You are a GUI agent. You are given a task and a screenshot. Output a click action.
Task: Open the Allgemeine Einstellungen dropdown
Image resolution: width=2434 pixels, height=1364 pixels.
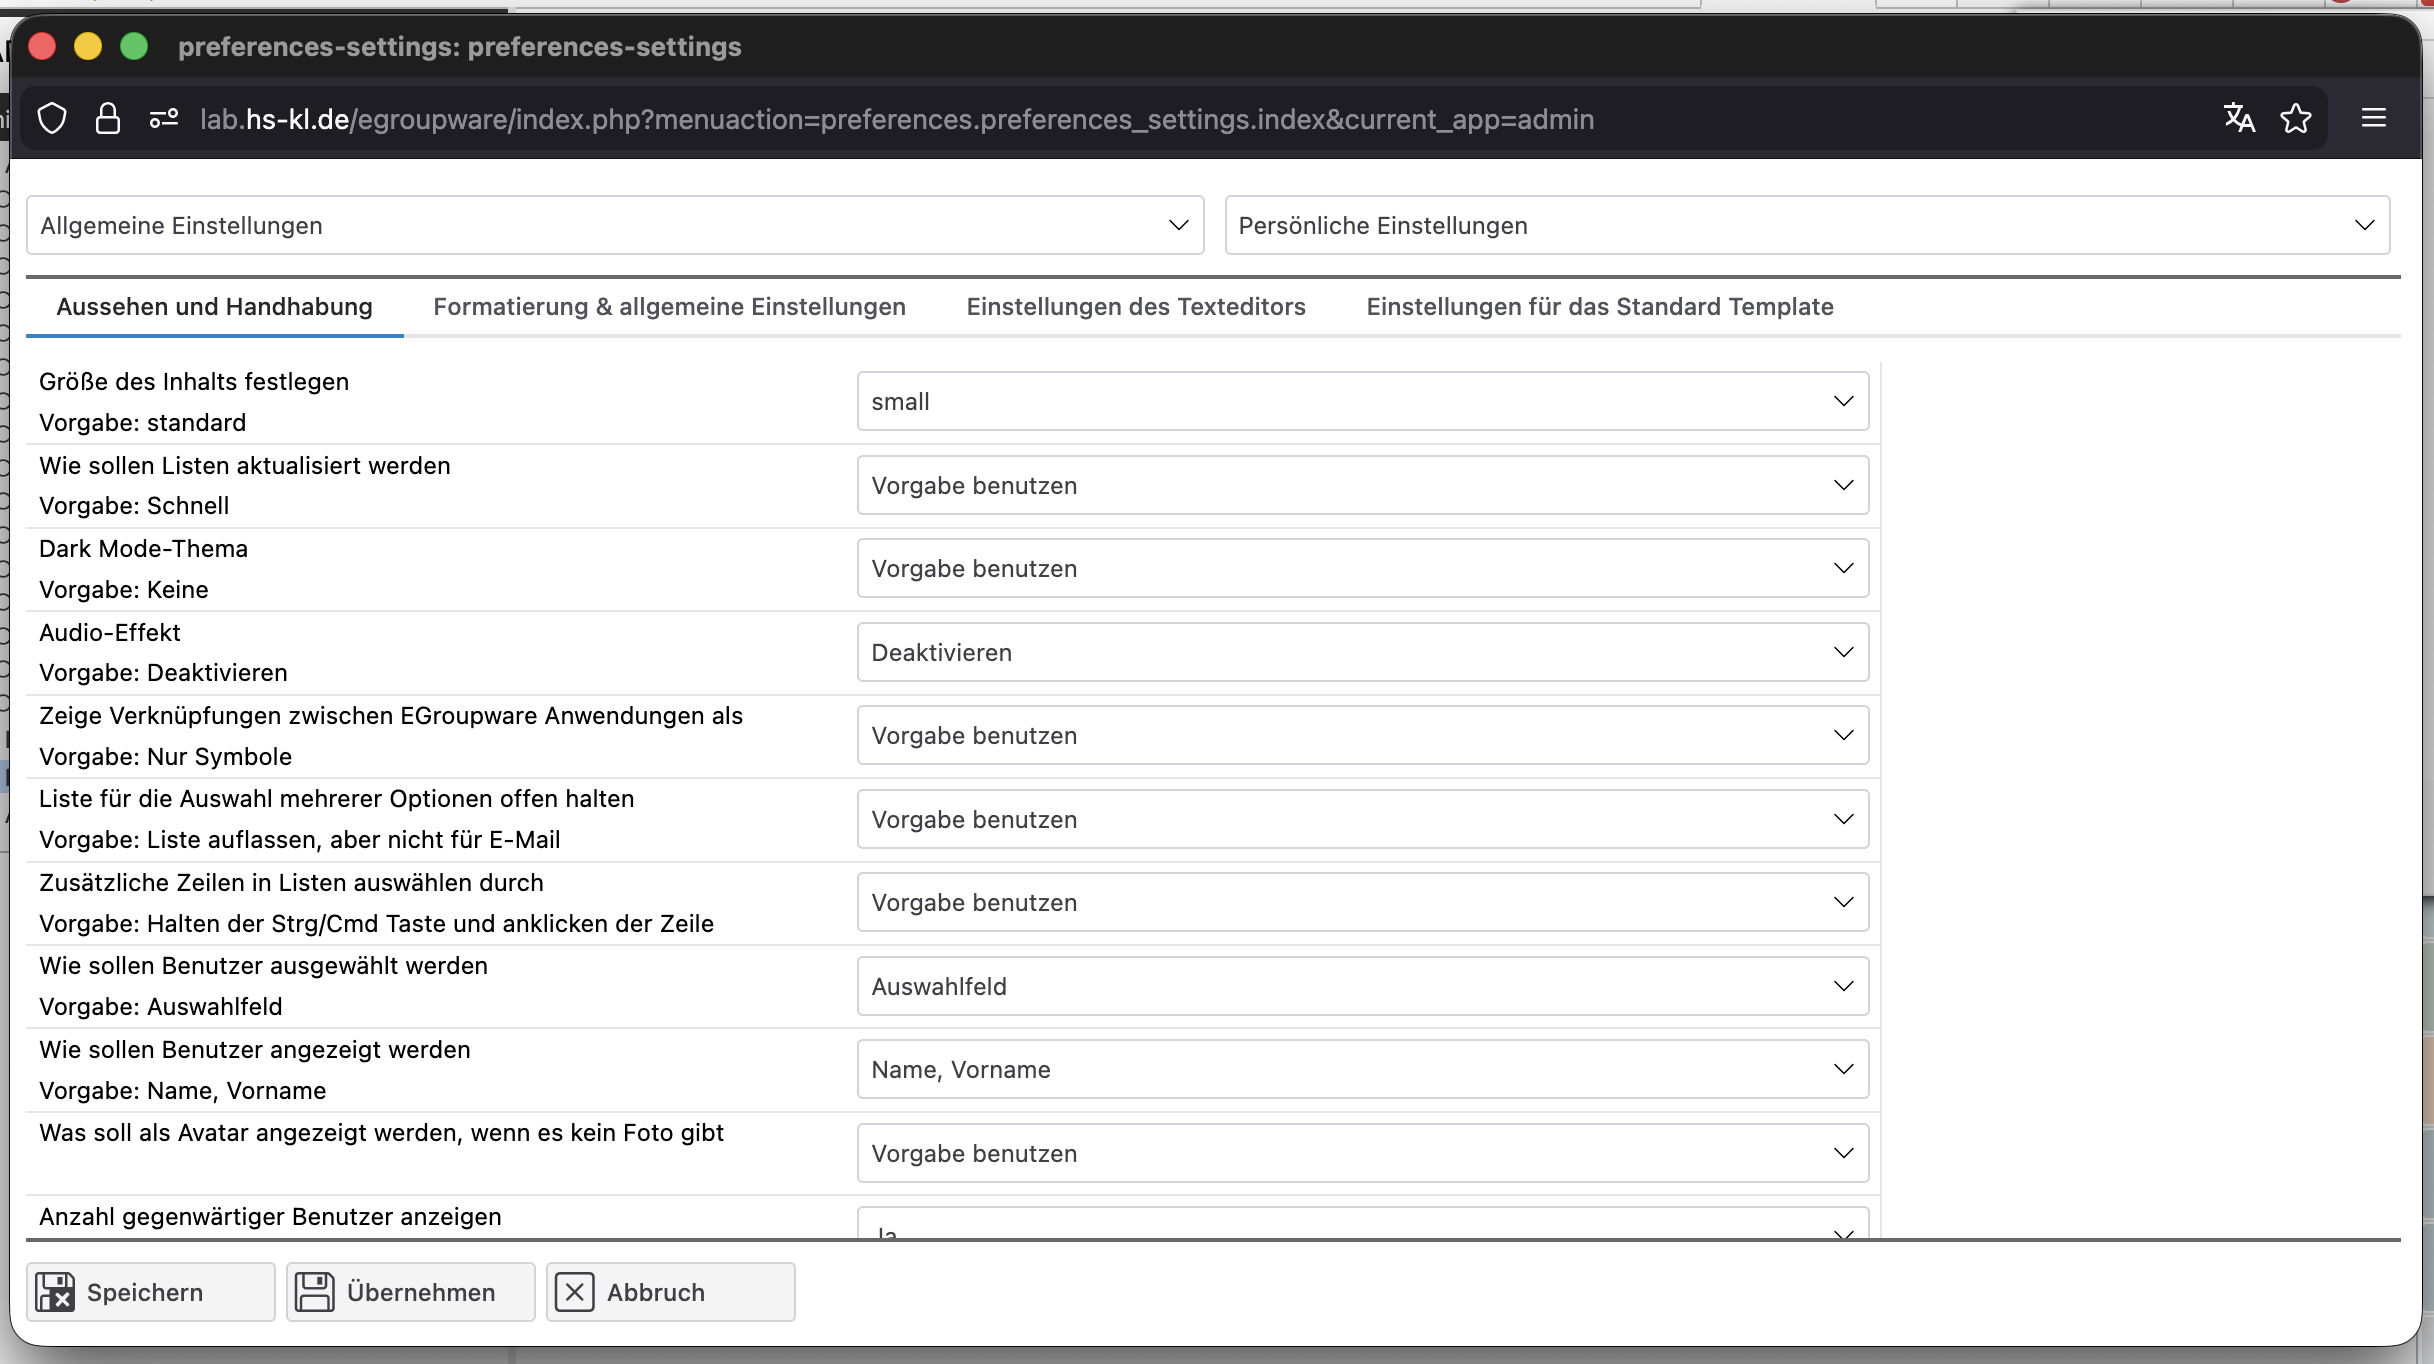[x=615, y=226]
